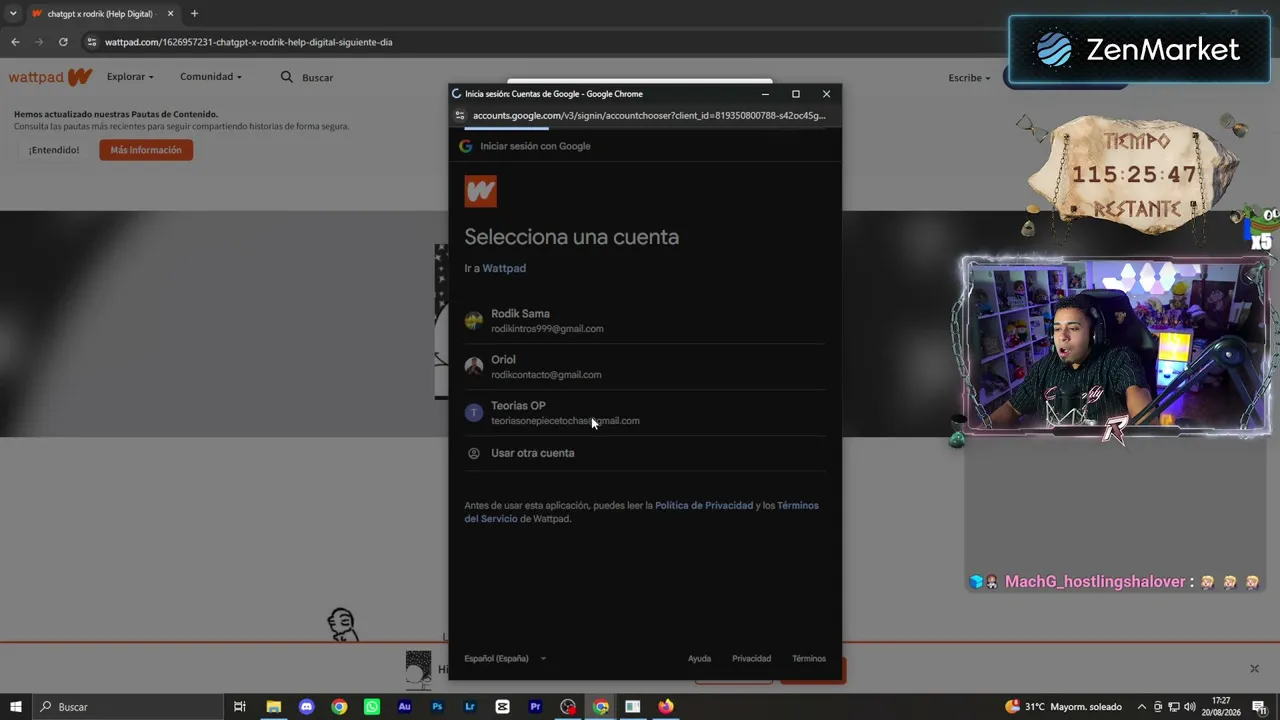1280x720 pixels.
Task: Click the weather widget showing 31°C
Action: click(1063, 707)
